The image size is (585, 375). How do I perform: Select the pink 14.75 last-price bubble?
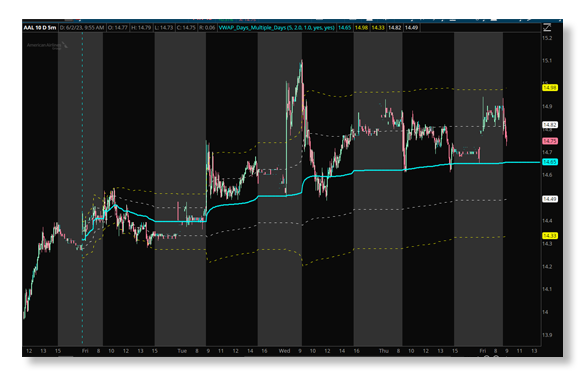(x=550, y=141)
